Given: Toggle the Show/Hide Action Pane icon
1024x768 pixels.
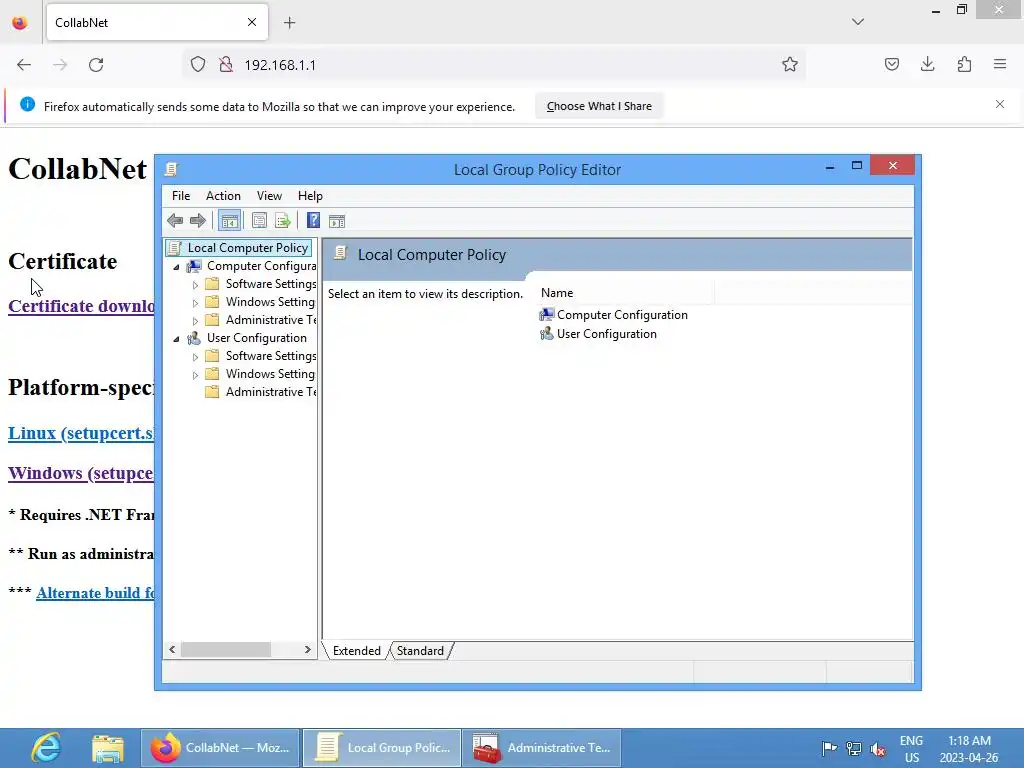Looking at the screenshot, I should [337, 221].
